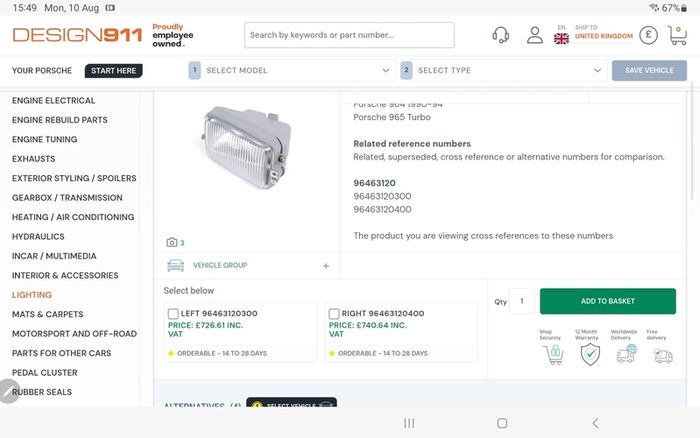The width and height of the screenshot is (700, 438).
Task: Open the Incar / Multimedia category
Action: [x=54, y=256]
